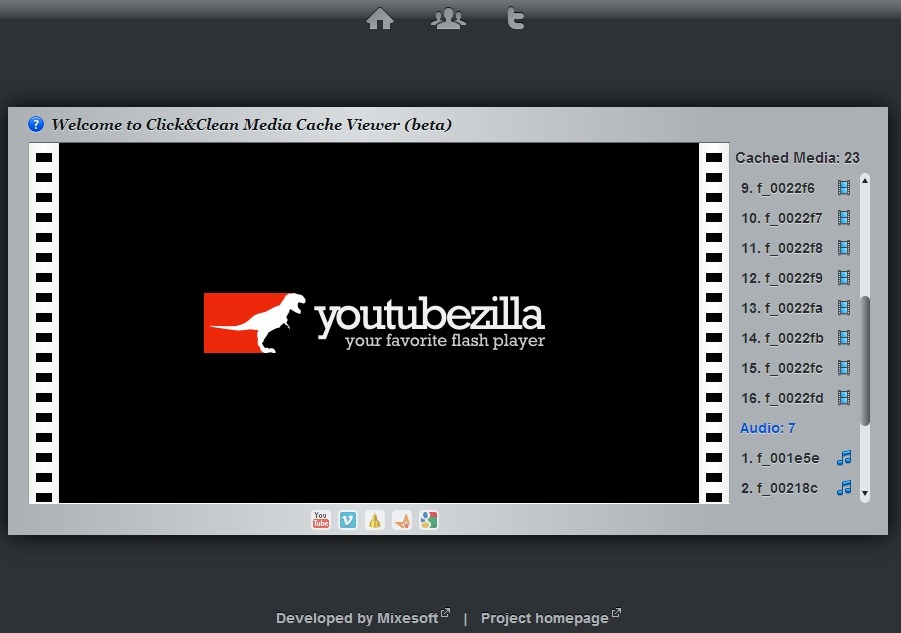Click the orange bird site icon

pos(402,520)
